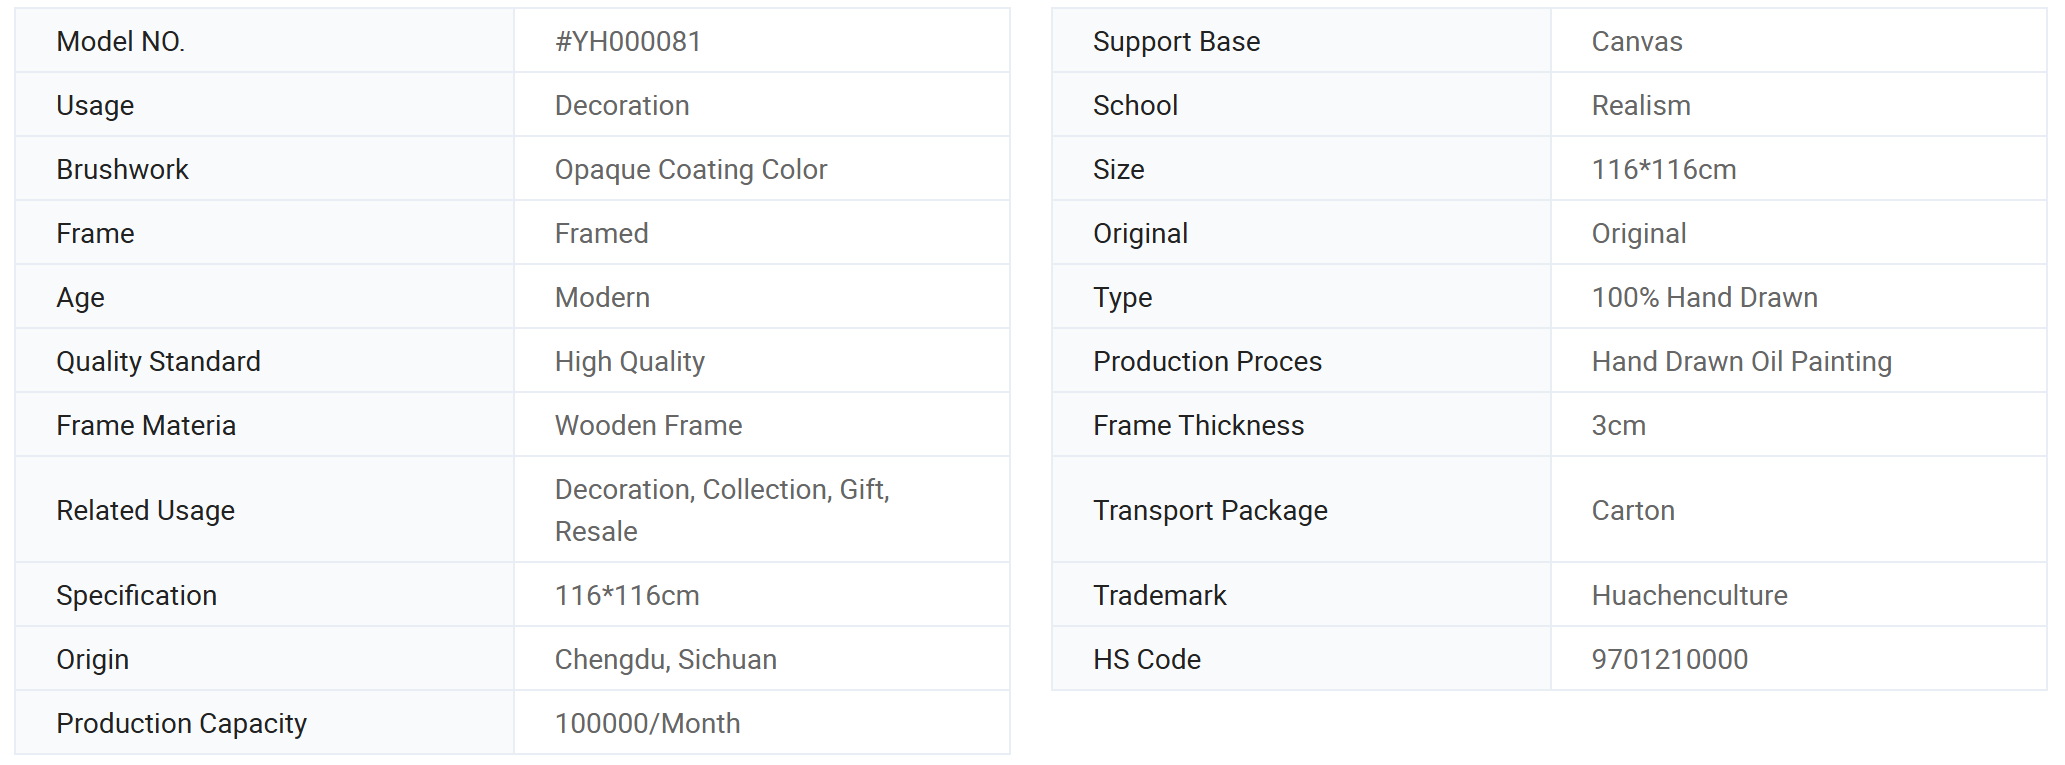Select the Realism school value
This screenshot has height=765, width=2065.
[x=1640, y=105]
